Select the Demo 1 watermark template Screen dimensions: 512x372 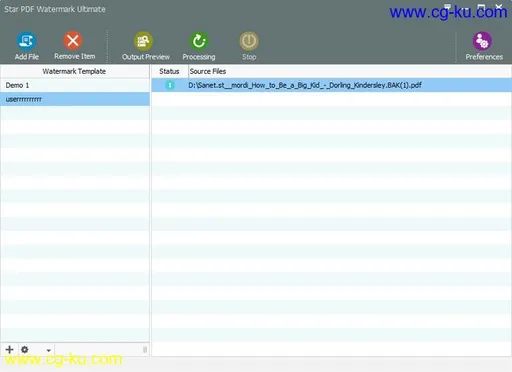tap(75, 85)
